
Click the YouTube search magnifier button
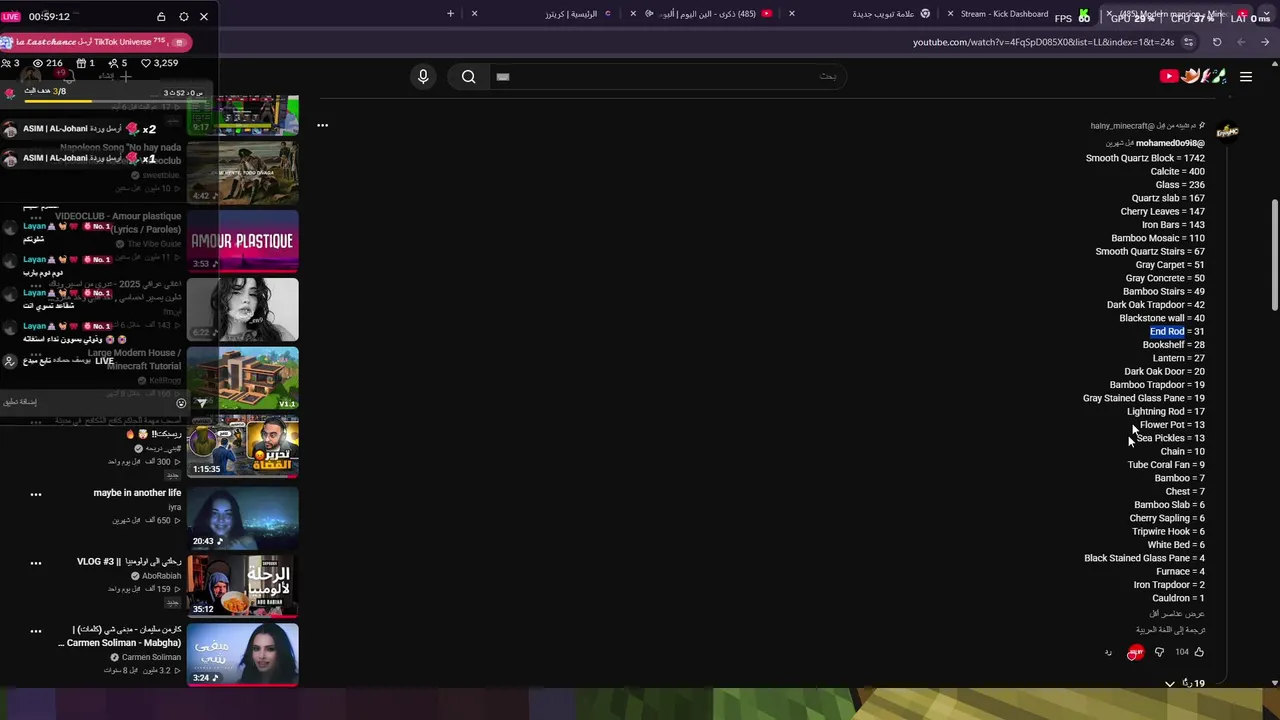point(468,77)
